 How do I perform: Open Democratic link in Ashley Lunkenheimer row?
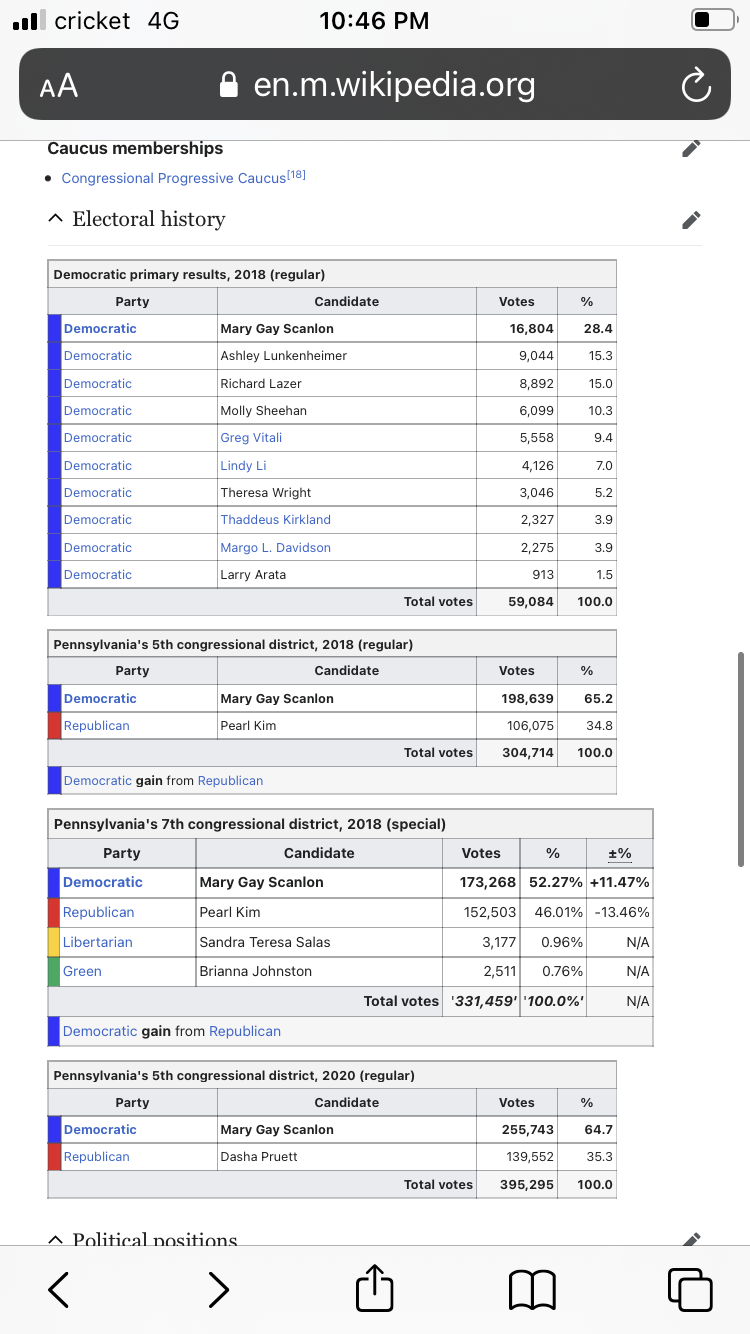coord(98,356)
